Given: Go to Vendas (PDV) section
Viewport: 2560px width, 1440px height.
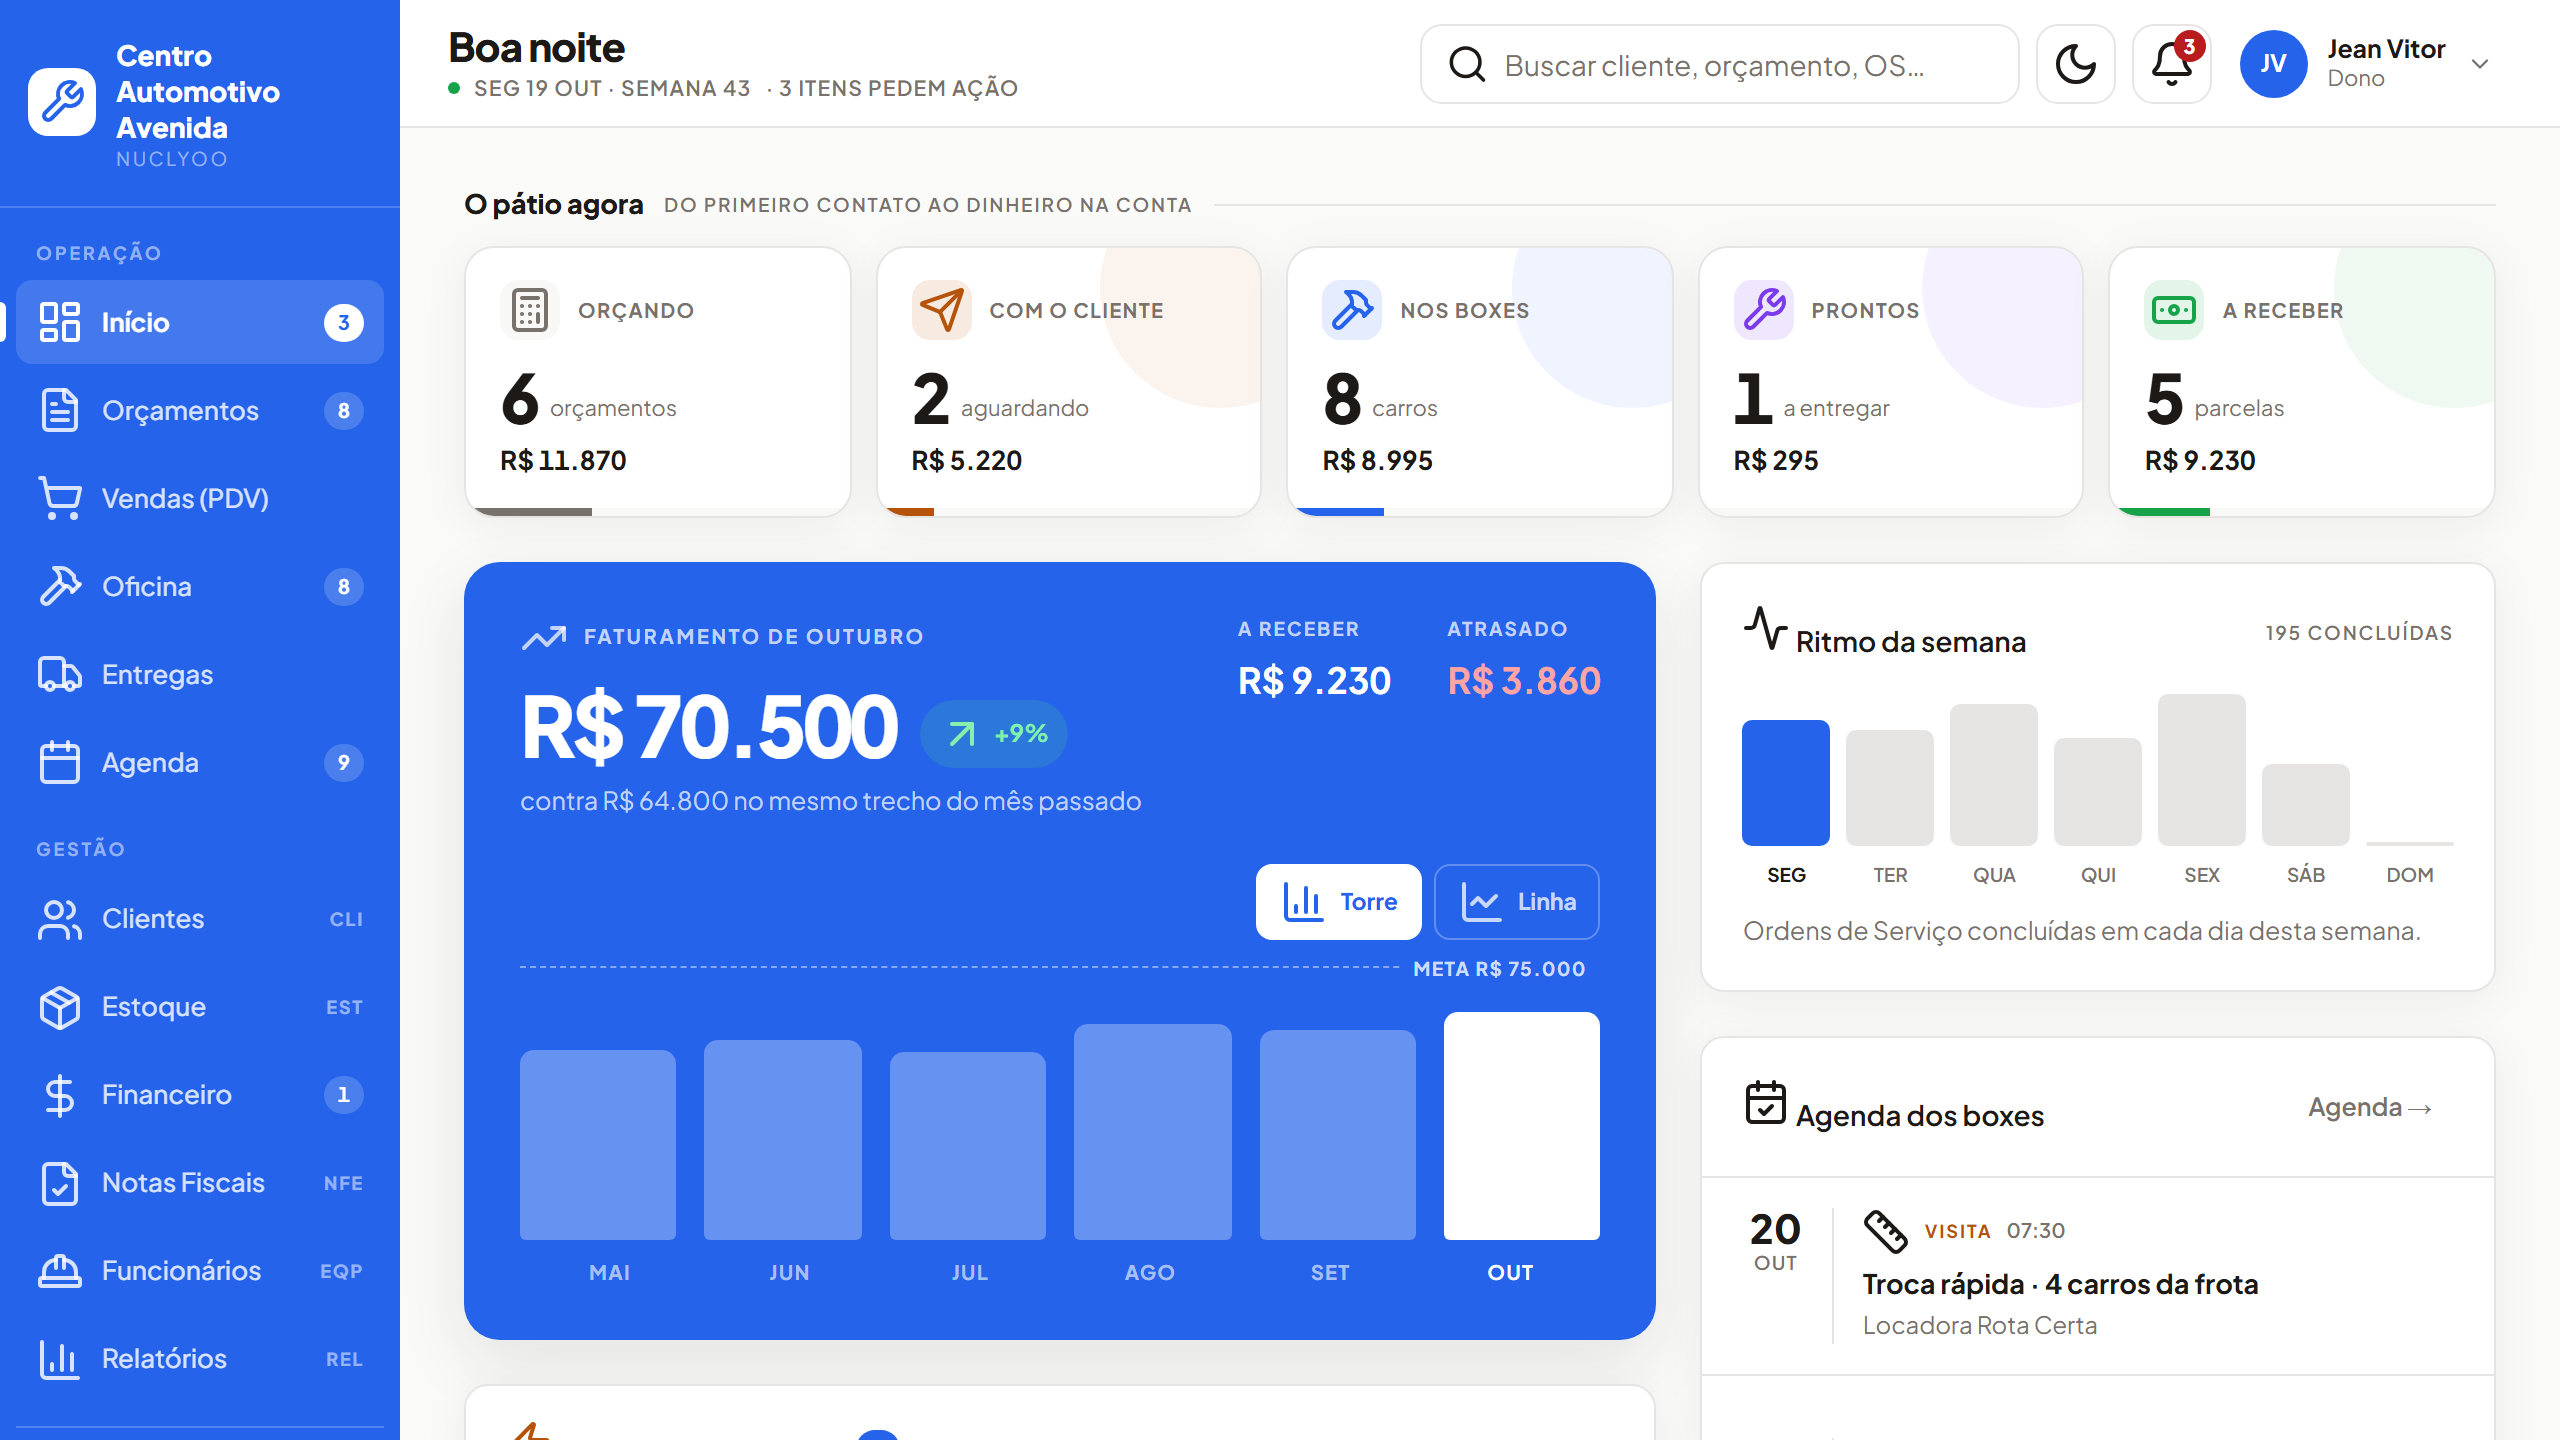Looking at the screenshot, I should 200,498.
